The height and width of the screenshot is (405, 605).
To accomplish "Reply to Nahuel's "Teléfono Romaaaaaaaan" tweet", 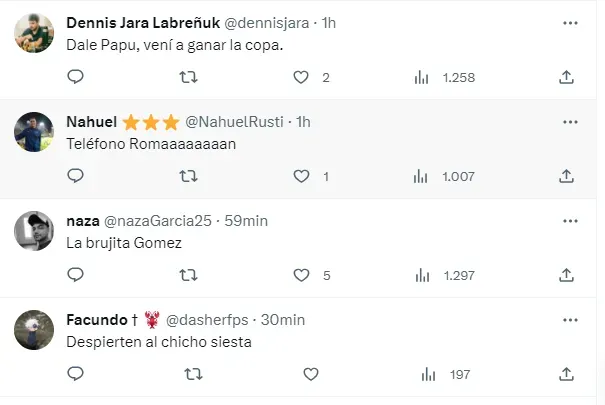I will [x=75, y=176].
